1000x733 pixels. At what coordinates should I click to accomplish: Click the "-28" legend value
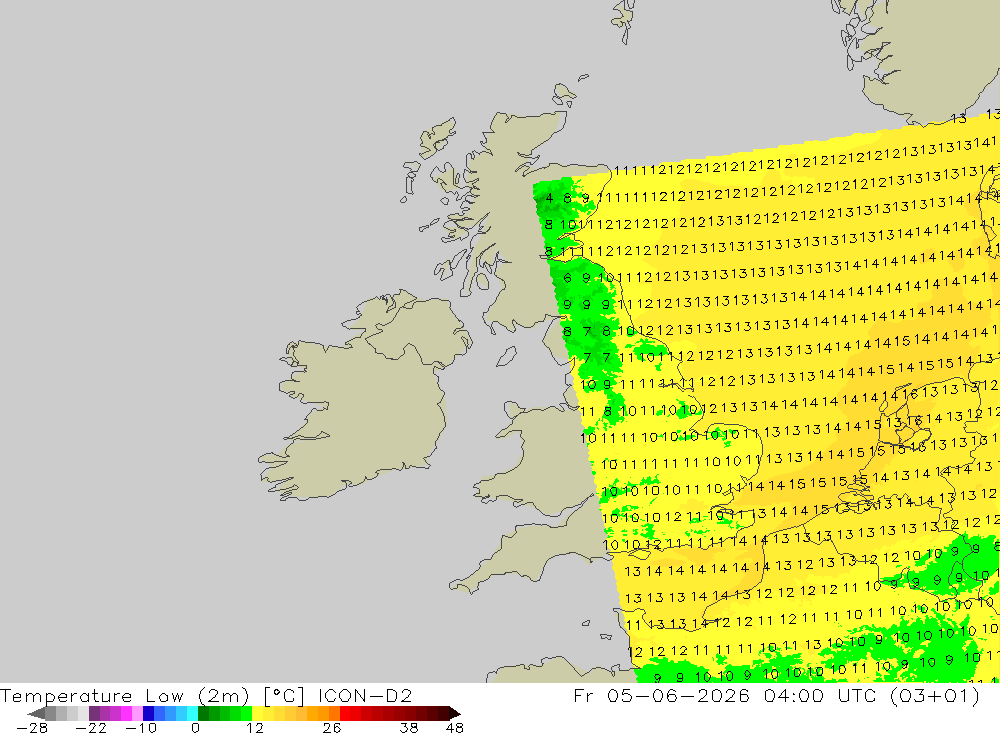point(32,728)
